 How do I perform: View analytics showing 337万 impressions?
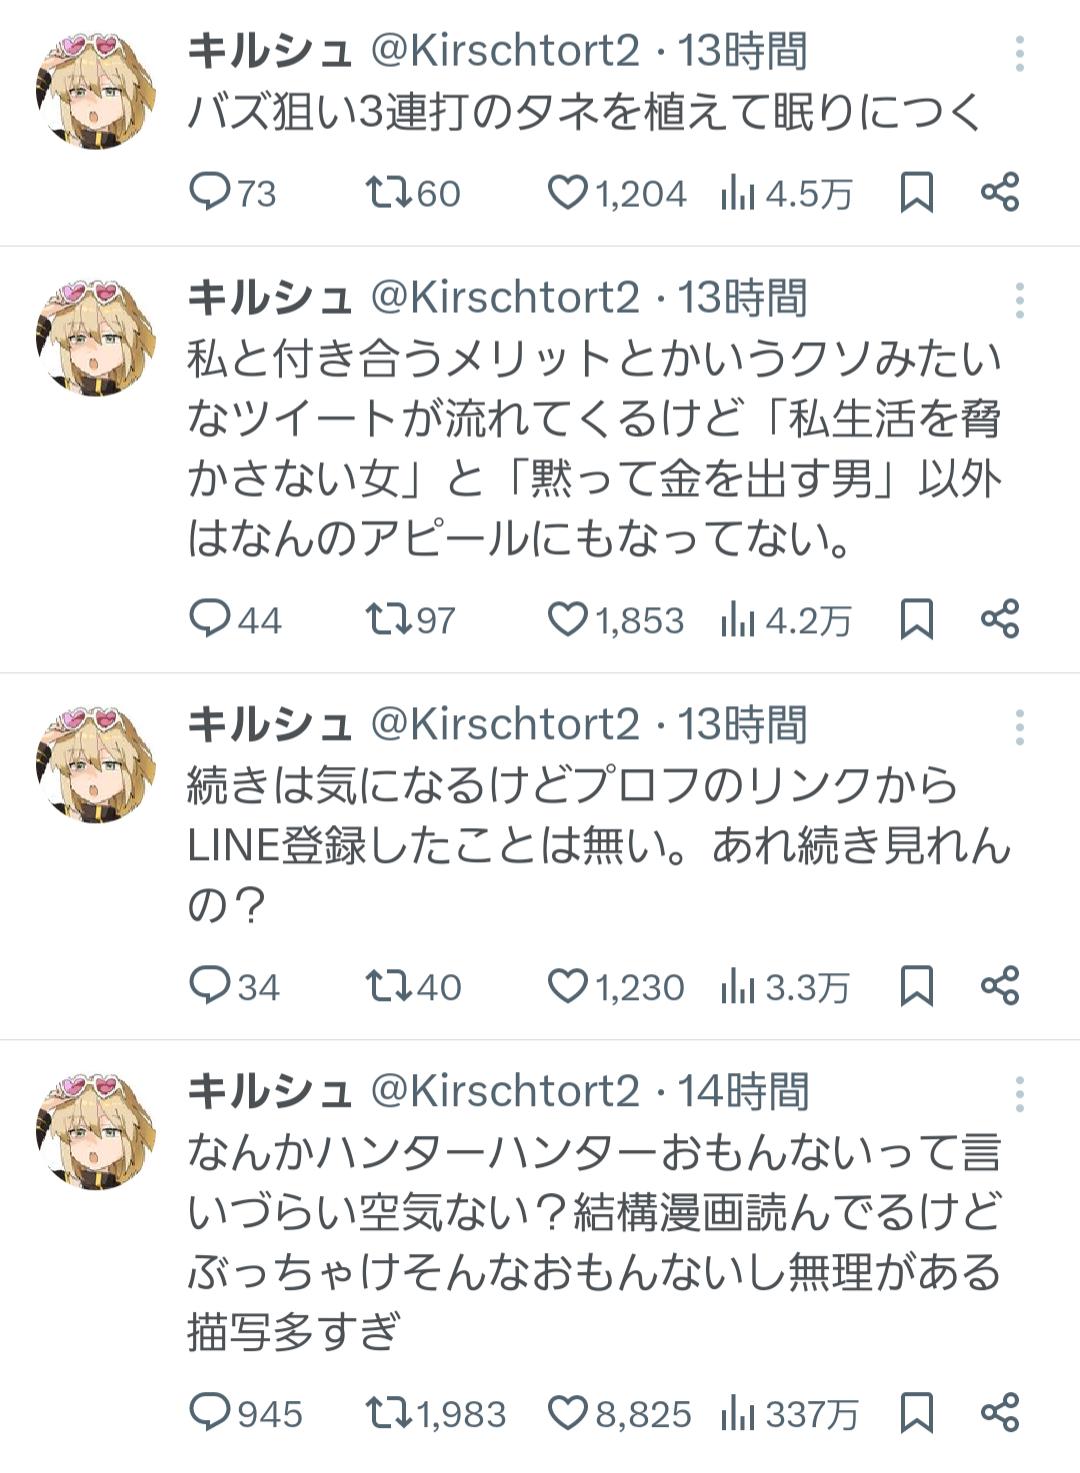(x=789, y=1414)
